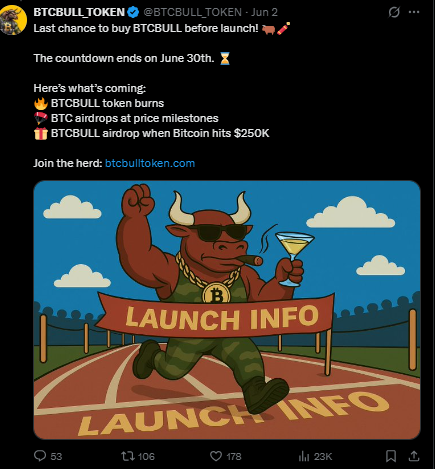Click the 106 reposts count

(146, 456)
